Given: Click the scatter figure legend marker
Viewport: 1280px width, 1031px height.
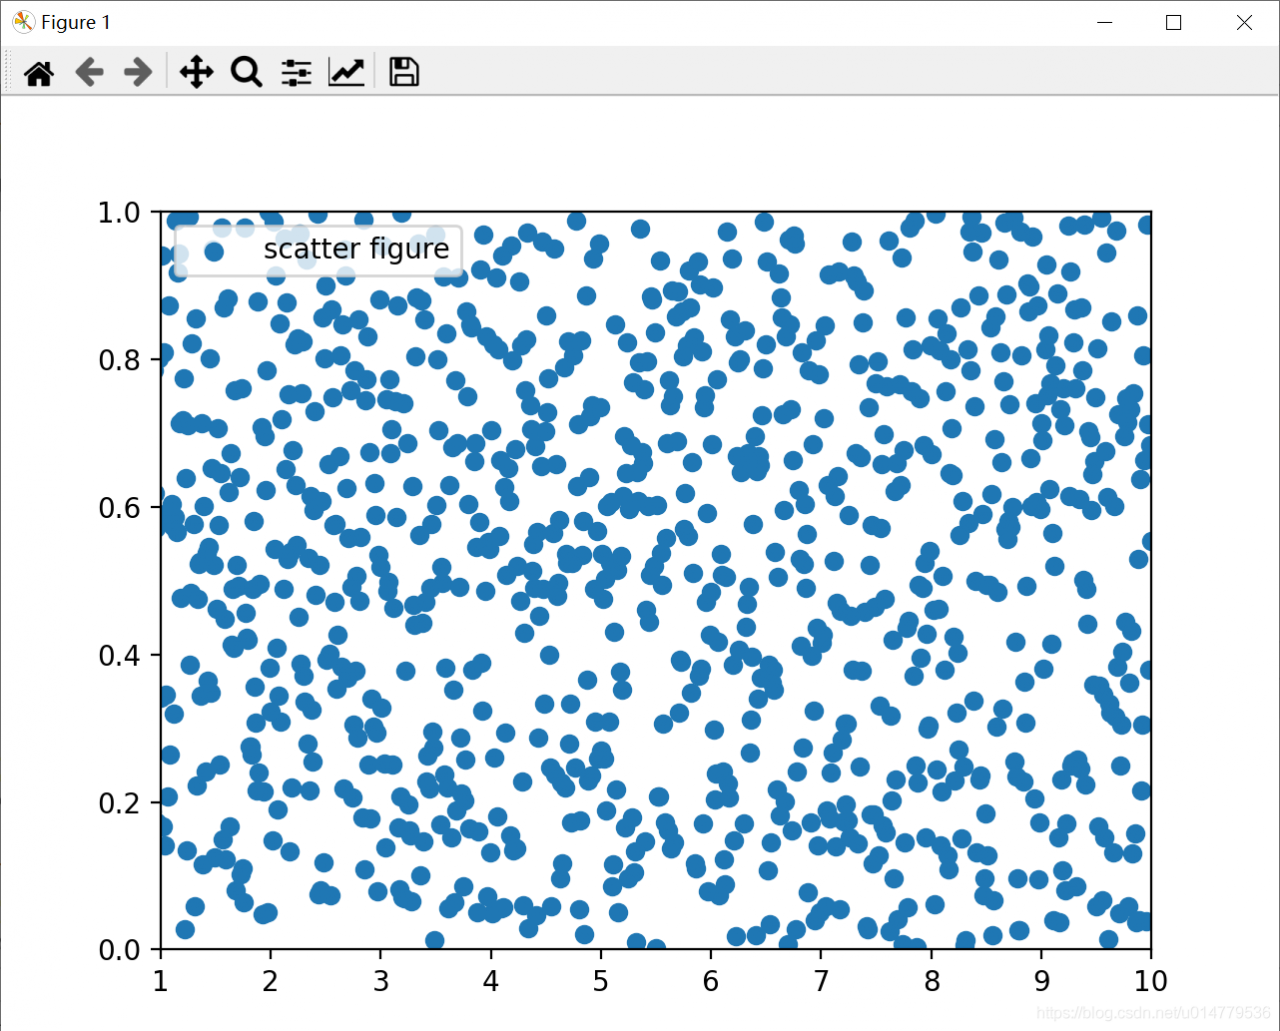Looking at the screenshot, I should click(x=213, y=249).
